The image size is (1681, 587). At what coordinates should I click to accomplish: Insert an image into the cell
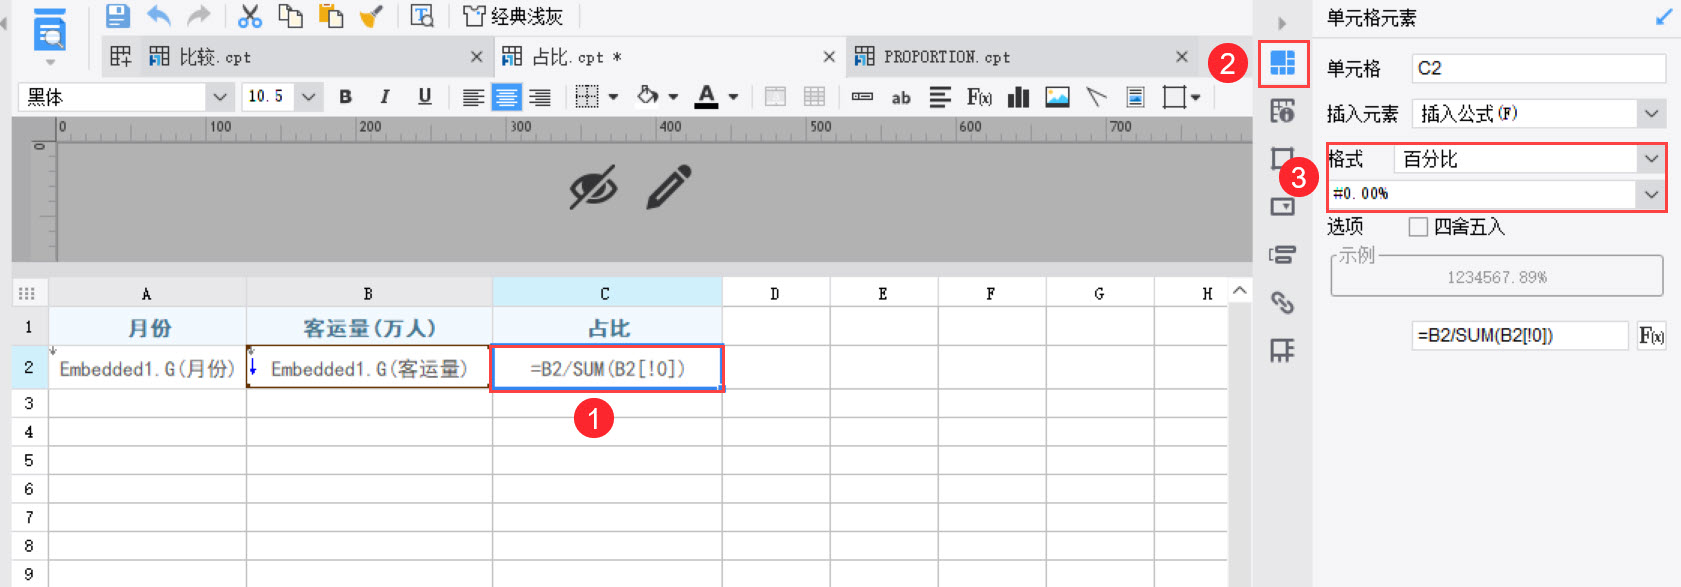[1057, 97]
